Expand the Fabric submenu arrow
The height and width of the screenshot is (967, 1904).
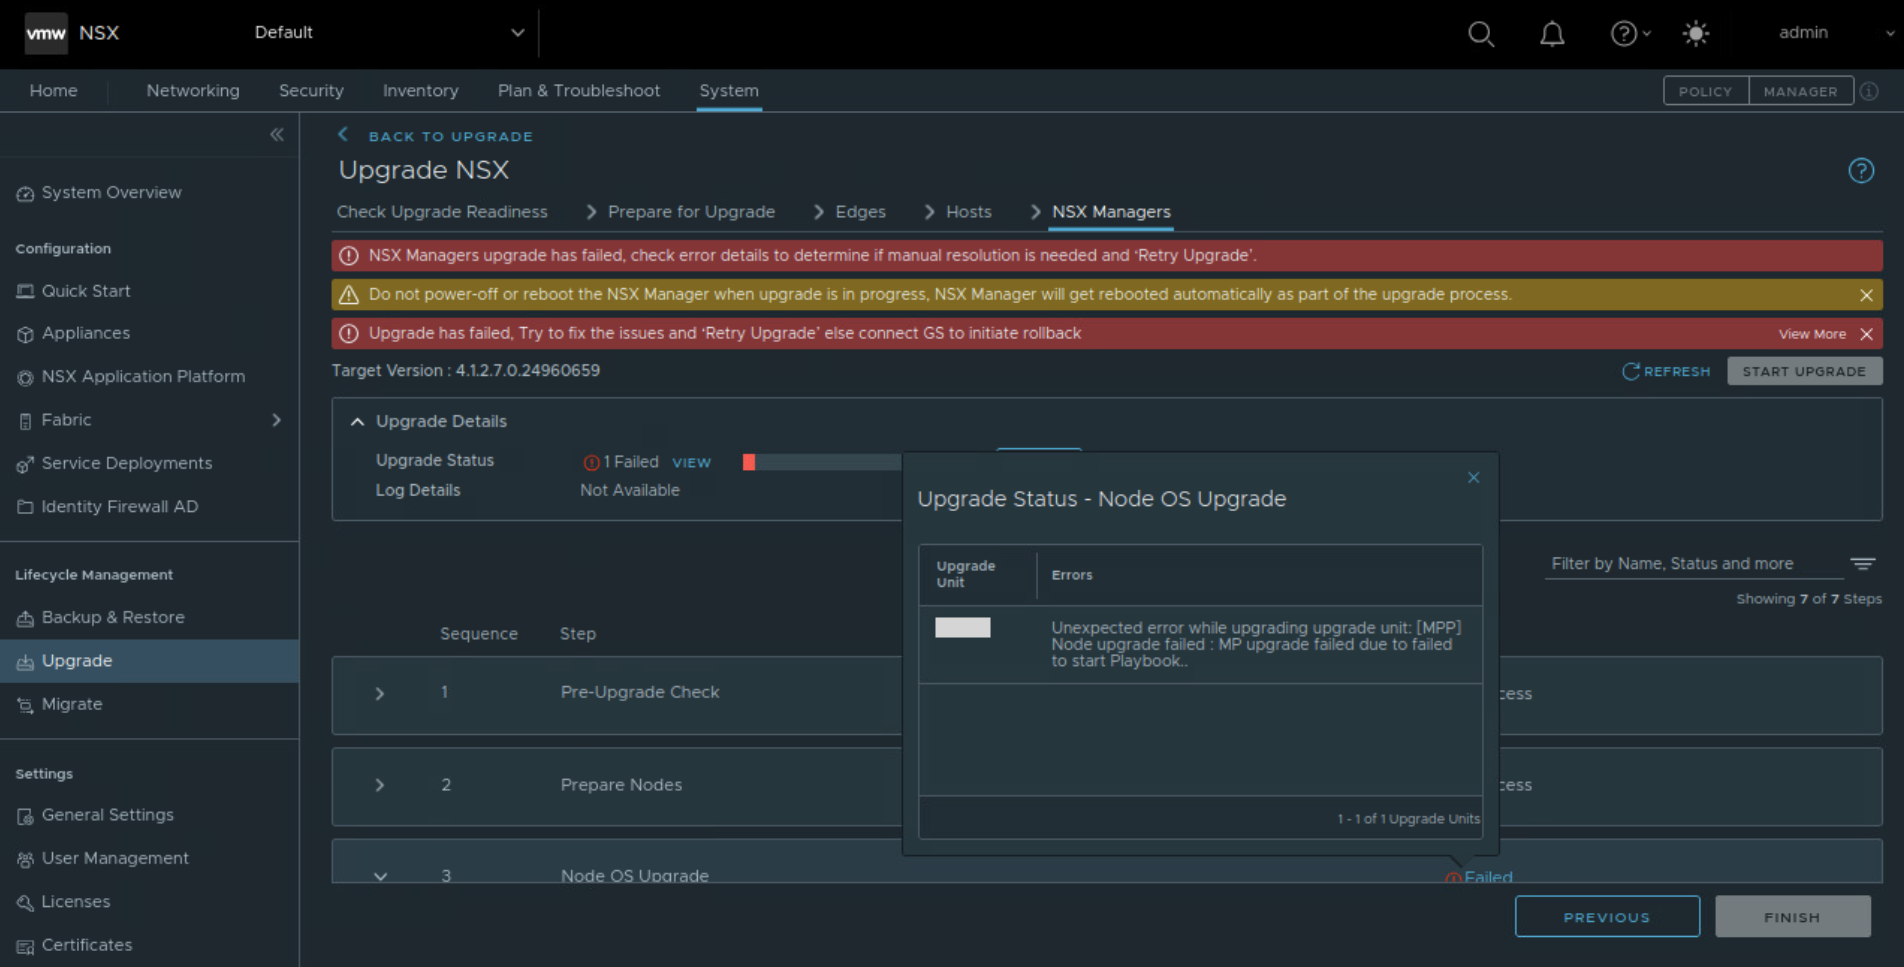click(x=277, y=421)
